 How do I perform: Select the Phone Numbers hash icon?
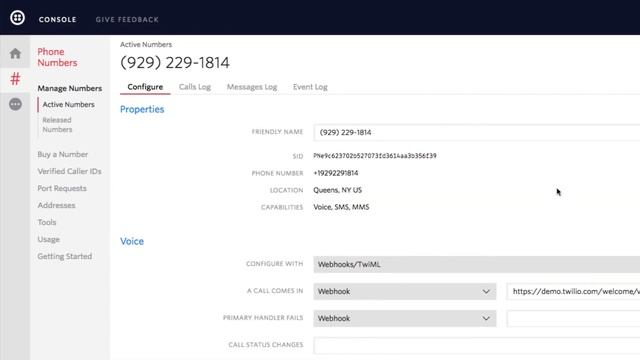tap(15, 78)
